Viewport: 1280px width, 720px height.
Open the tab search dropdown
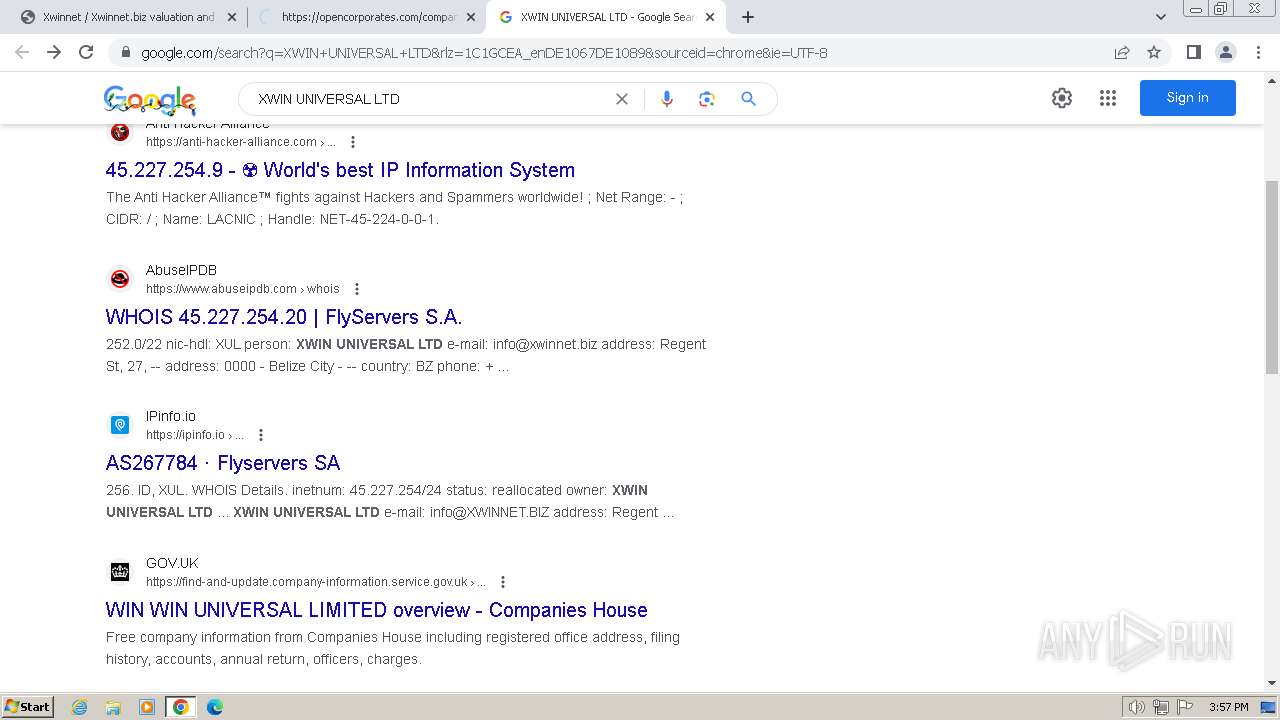(x=1161, y=17)
